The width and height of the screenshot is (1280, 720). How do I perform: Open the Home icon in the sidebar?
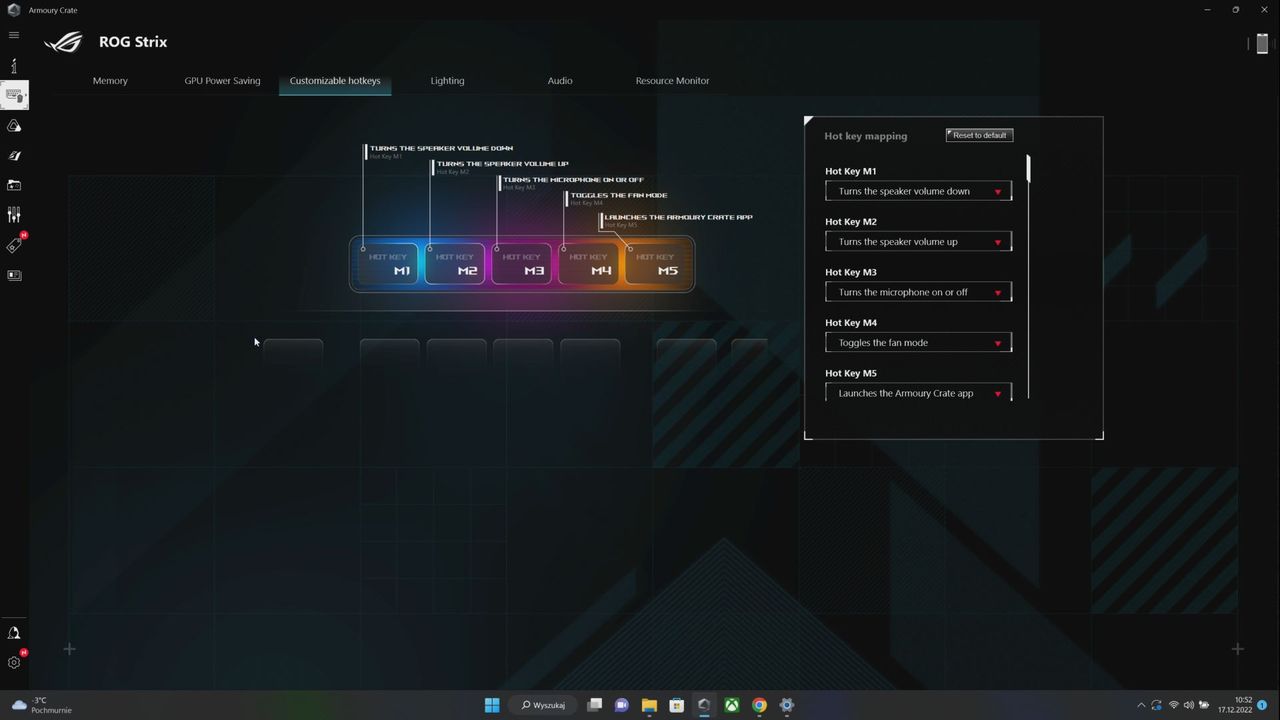pos(14,66)
